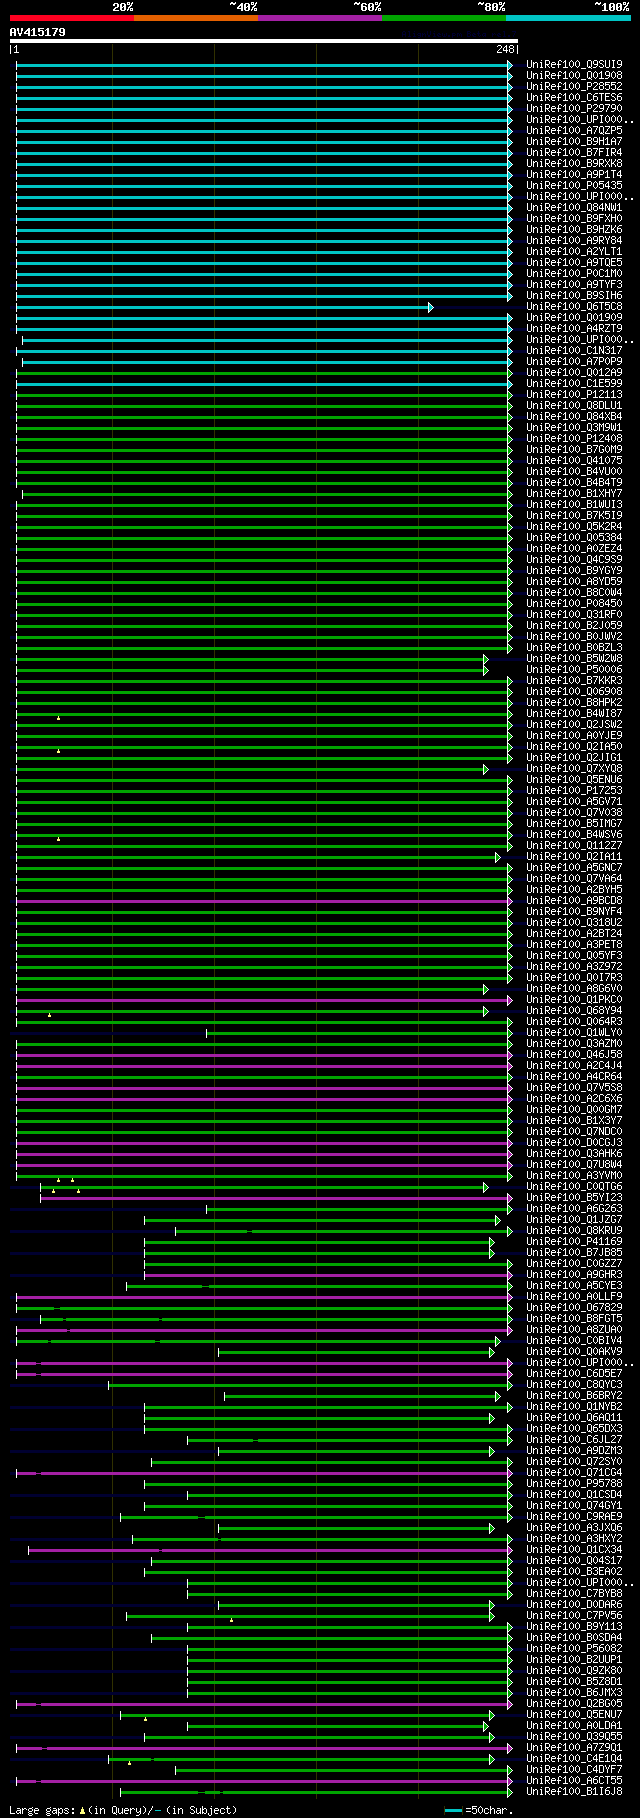Open the UniRef100_Q05YF3 entry
This screenshot has width=640, height=1818.
click(x=574, y=956)
